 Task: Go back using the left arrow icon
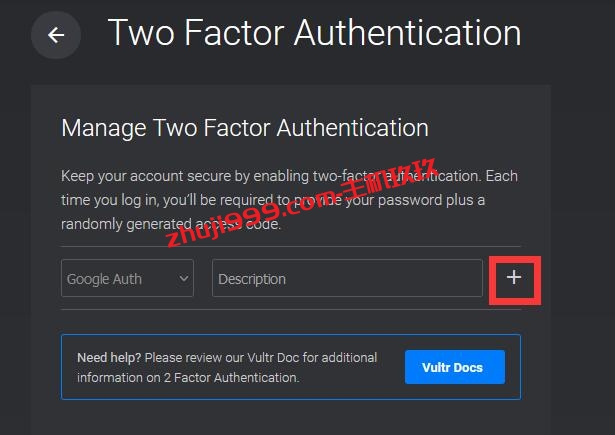(x=56, y=35)
